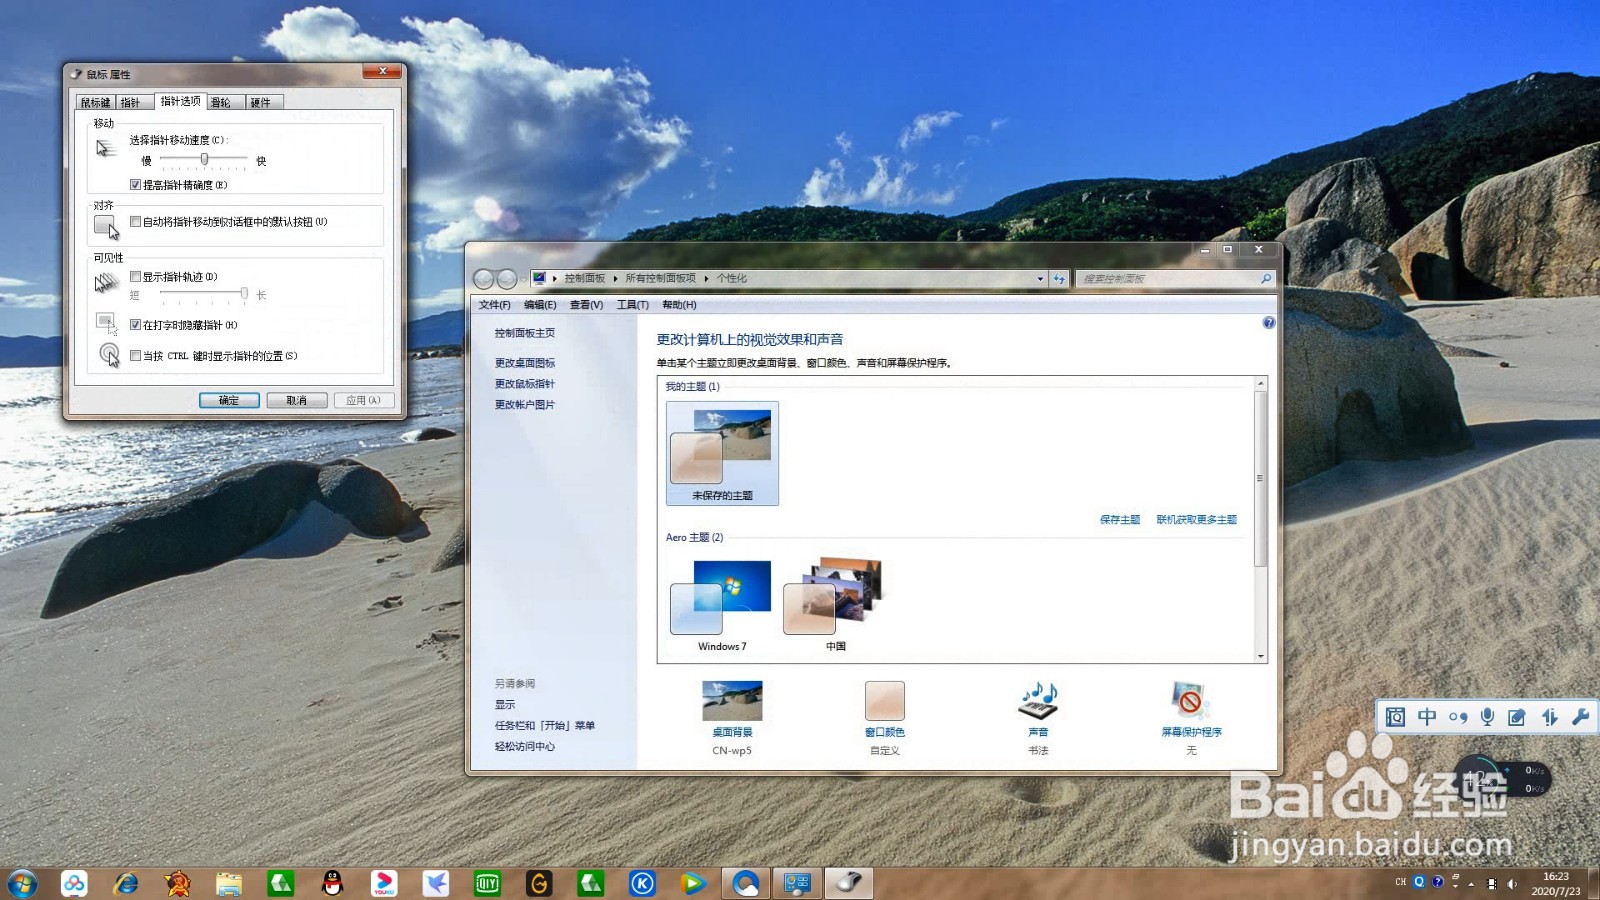Click the 保存主题 link
Screen dimensions: 1600x900
(x=1120, y=520)
